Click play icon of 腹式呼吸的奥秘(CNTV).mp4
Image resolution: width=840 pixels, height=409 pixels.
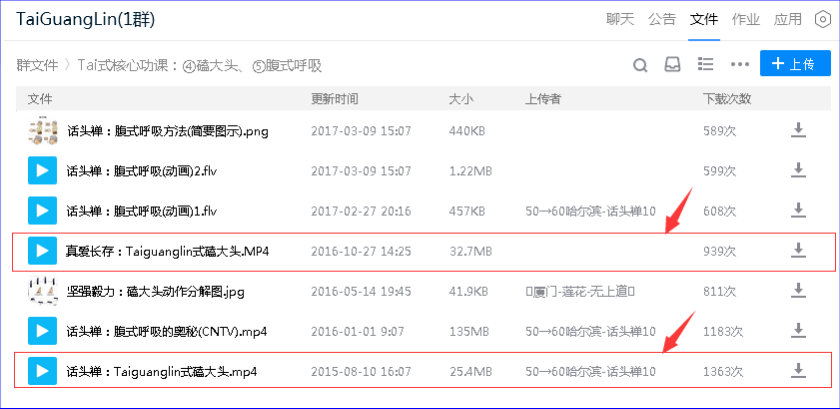tap(42, 331)
